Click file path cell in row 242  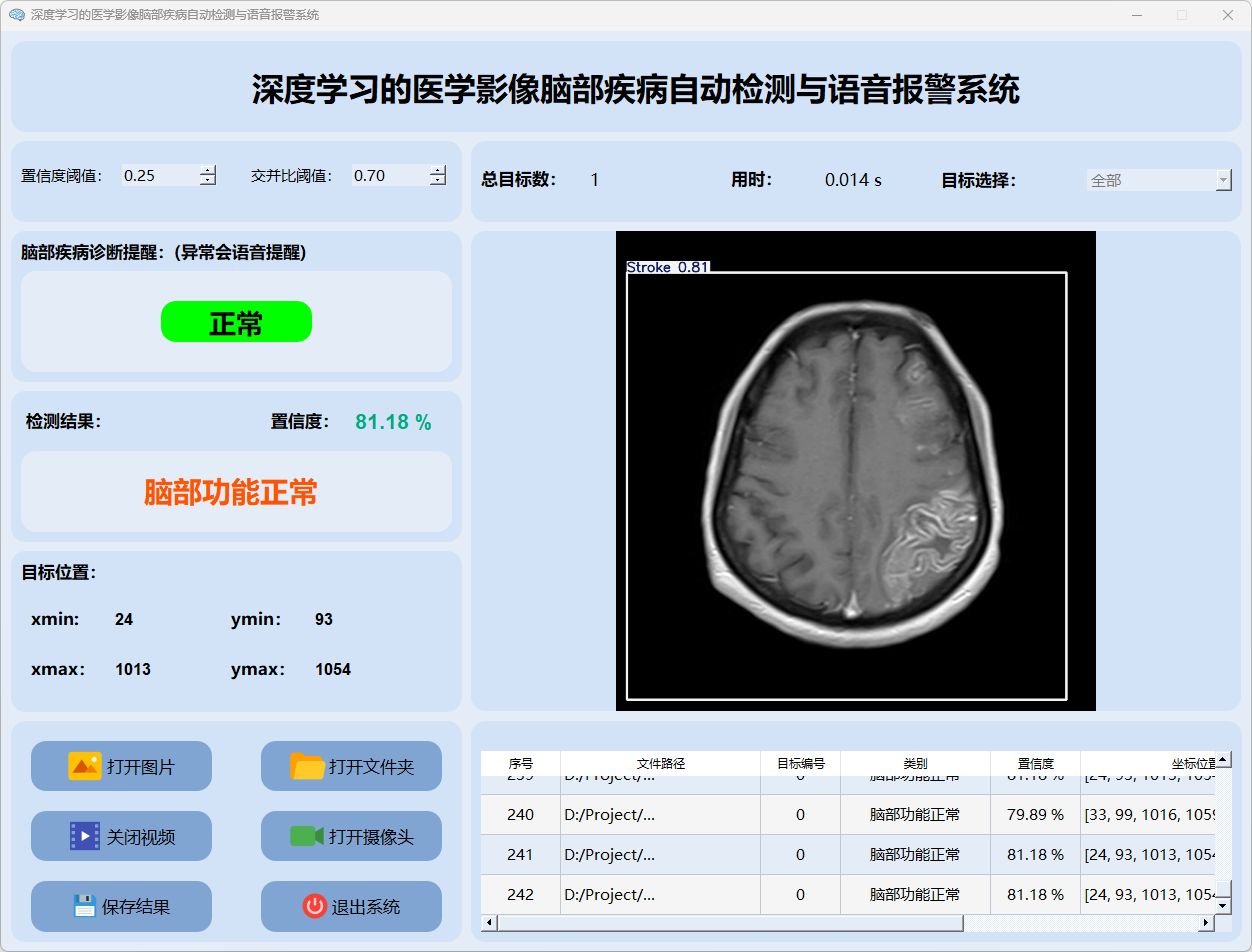pos(661,895)
